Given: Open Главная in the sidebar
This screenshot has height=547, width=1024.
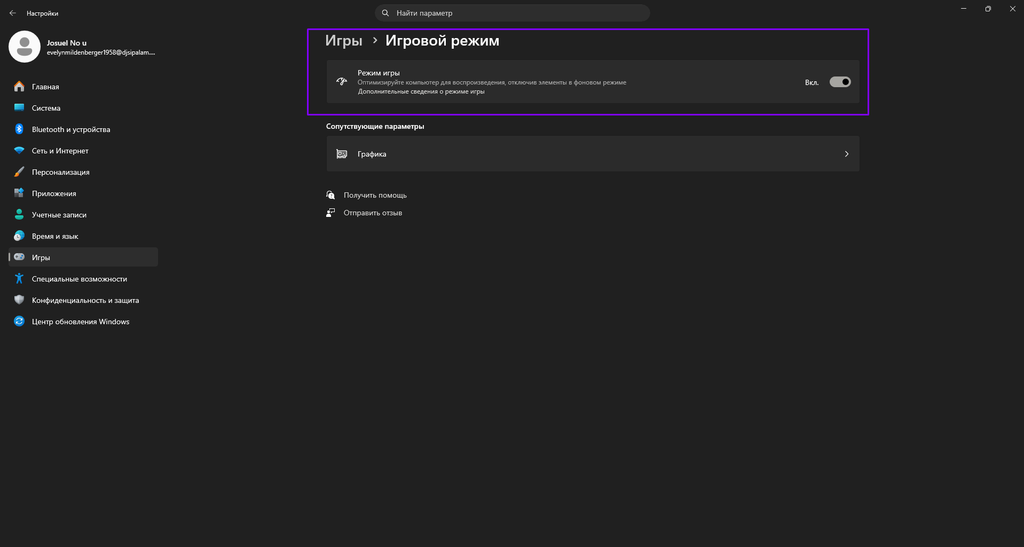Looking at the screenshot, I should point(83,86).
